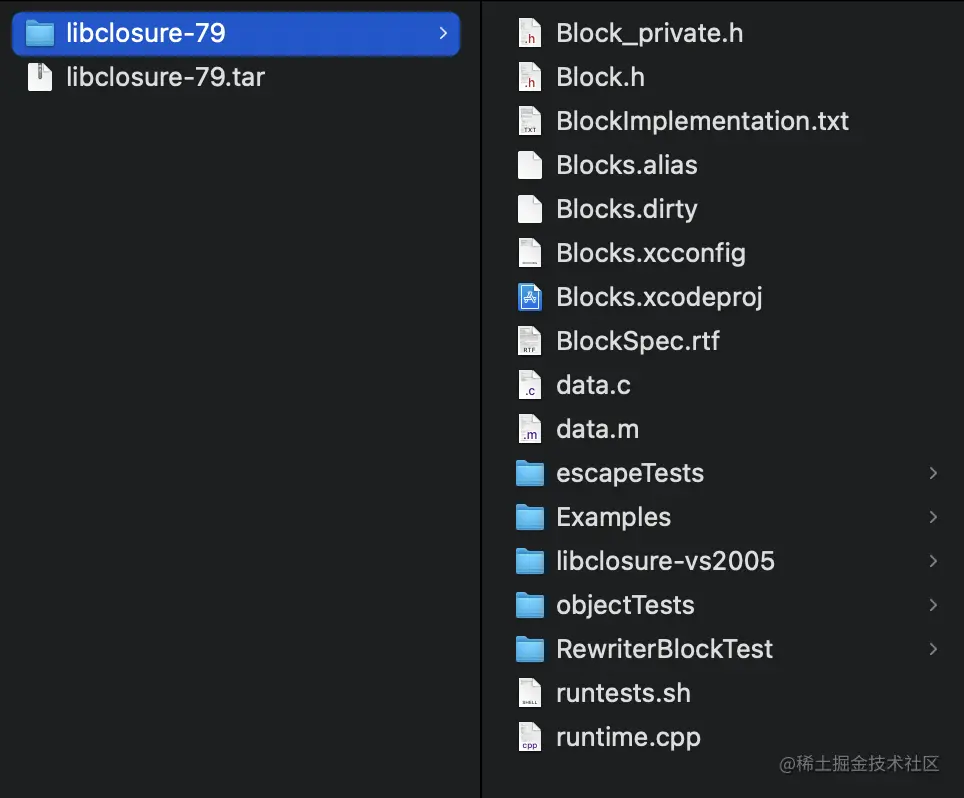Click the chevron on the libclosure-79 row
This screenshot has height=798, width=964.
coord(443,32)
